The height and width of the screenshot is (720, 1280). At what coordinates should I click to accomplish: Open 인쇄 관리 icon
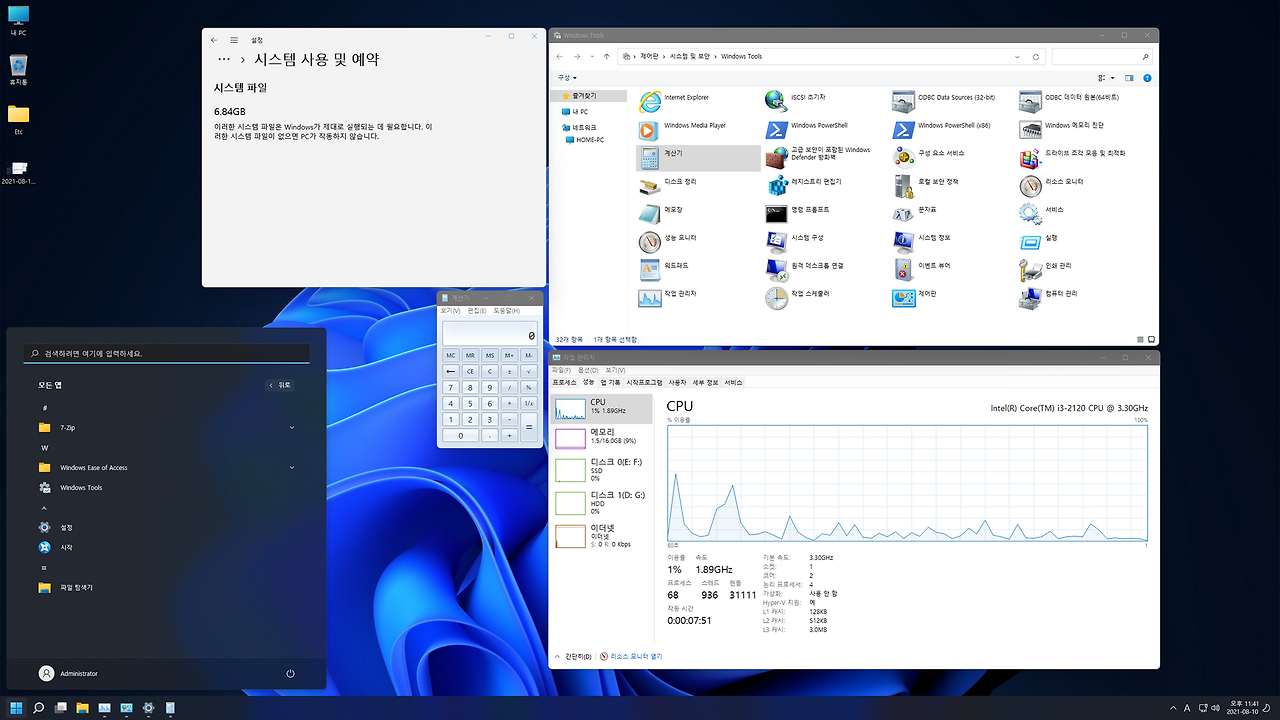coord(1030,269)
